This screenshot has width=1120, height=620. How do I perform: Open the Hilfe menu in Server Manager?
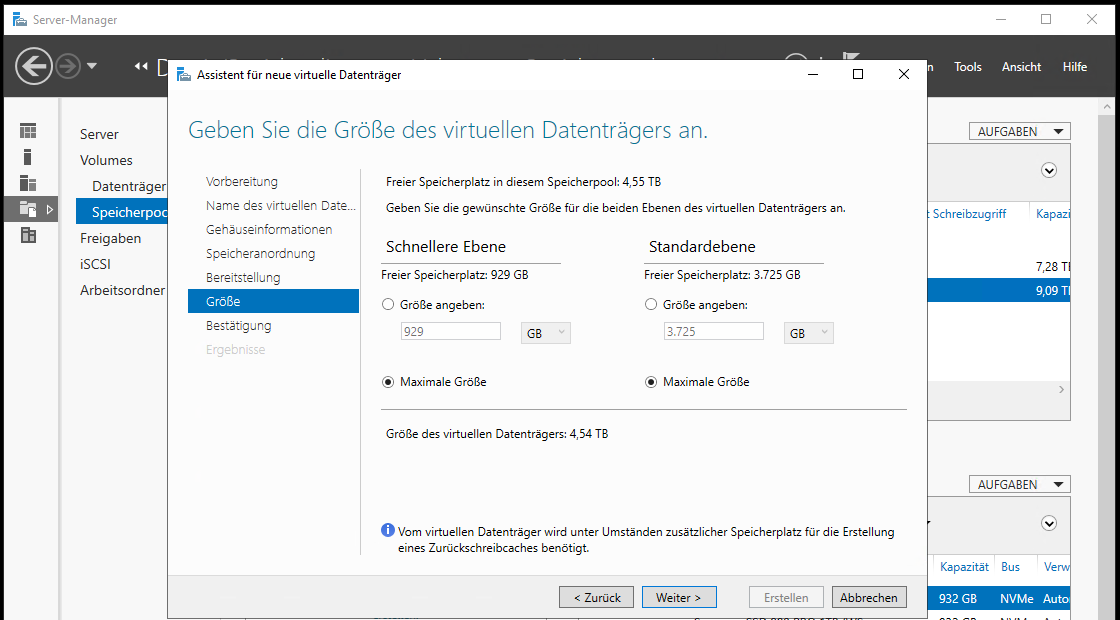pyautogui.click(x=1075, y=66)
